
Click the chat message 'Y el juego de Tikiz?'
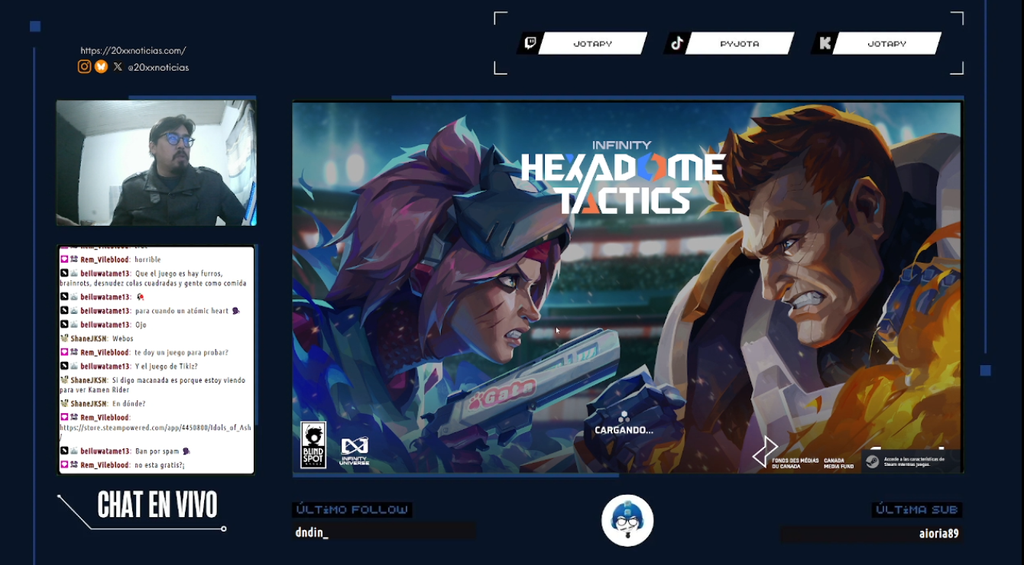click(x=166, y=366)
